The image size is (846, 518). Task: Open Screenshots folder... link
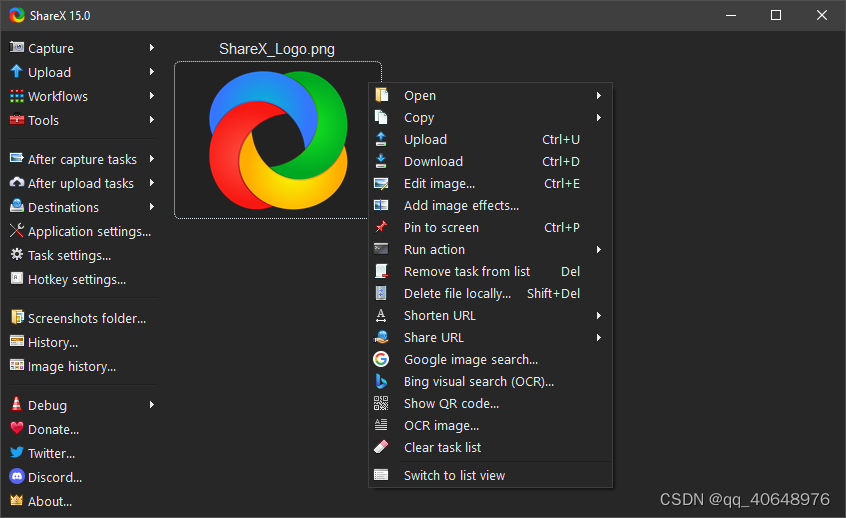tap(81, 318)
